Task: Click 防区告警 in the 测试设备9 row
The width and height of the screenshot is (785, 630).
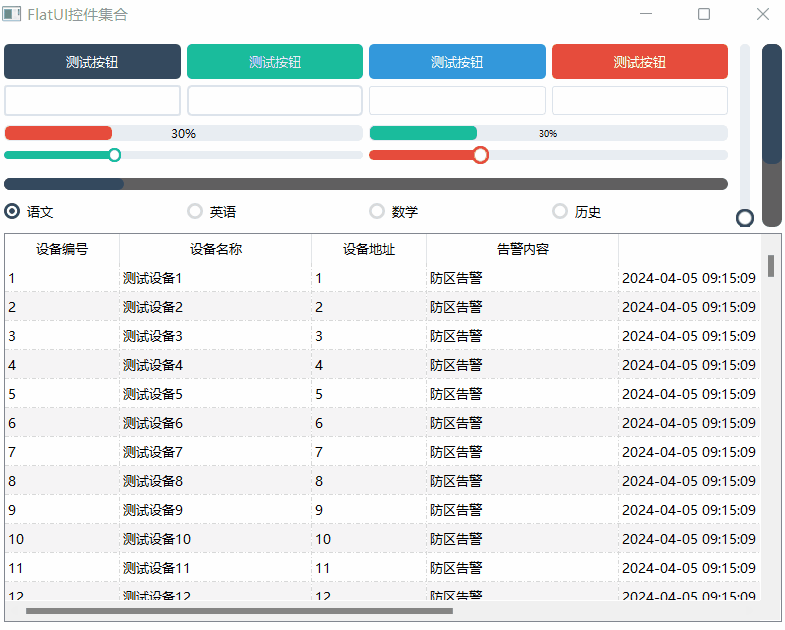Action: click(456, 510)
